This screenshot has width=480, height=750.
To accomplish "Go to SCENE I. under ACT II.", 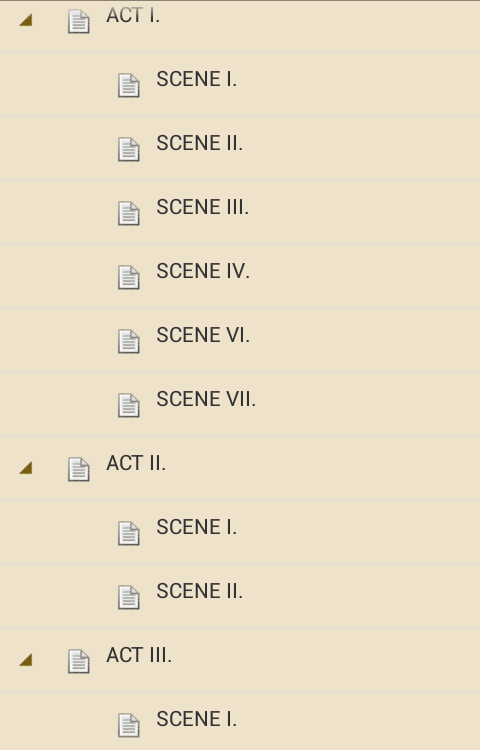I will point(196,527).
